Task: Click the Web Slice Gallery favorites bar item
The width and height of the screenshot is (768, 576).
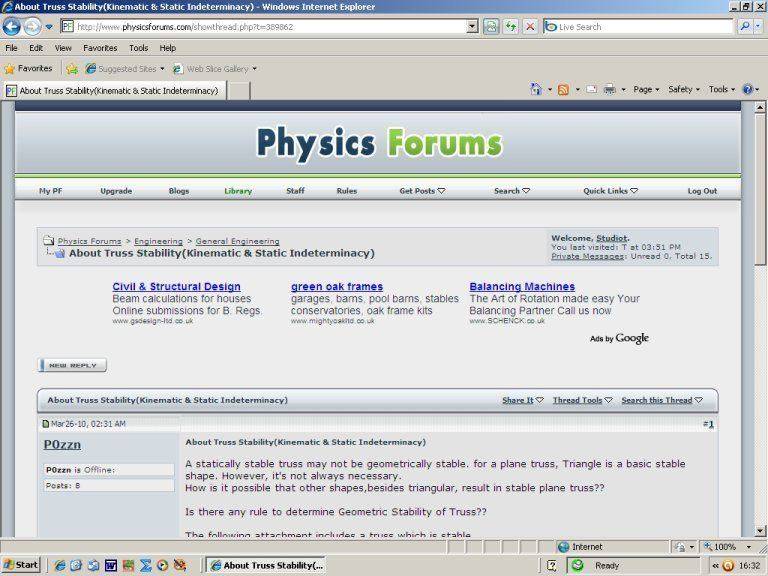Action: [215, 69]
